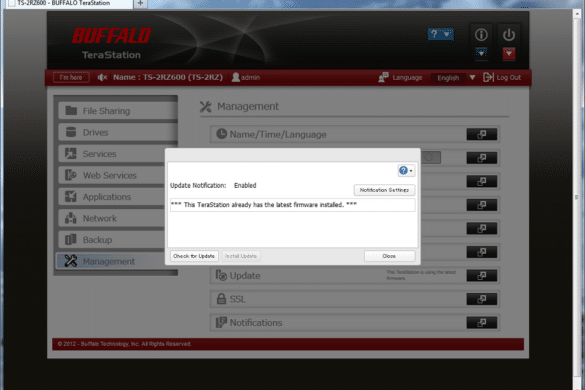Open the Backup section
585x390 pixels.
click(112, 240)
